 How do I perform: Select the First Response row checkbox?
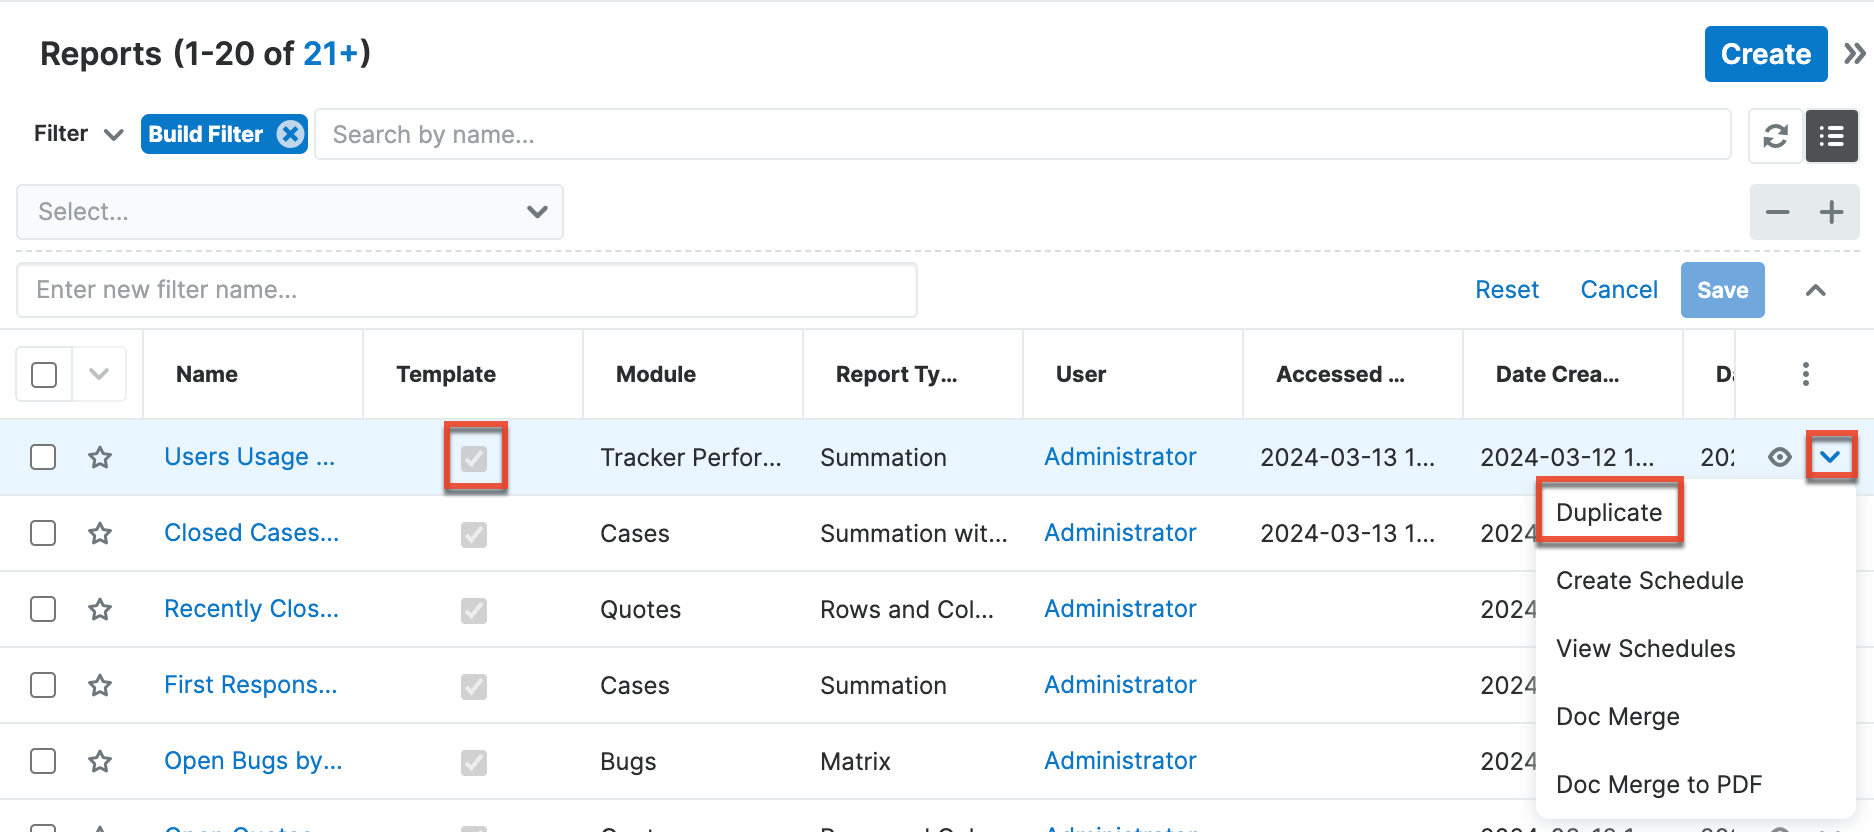coord(43,685)
